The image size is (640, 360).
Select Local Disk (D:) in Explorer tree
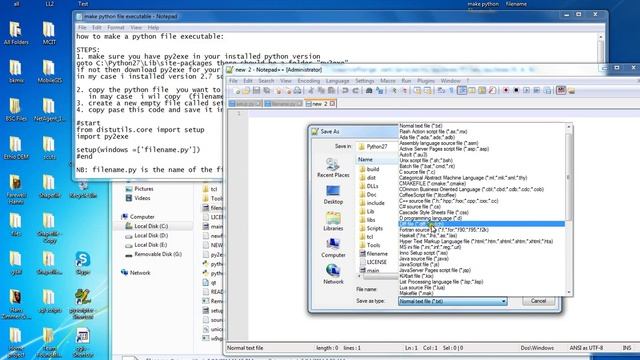tap(151, 236)
